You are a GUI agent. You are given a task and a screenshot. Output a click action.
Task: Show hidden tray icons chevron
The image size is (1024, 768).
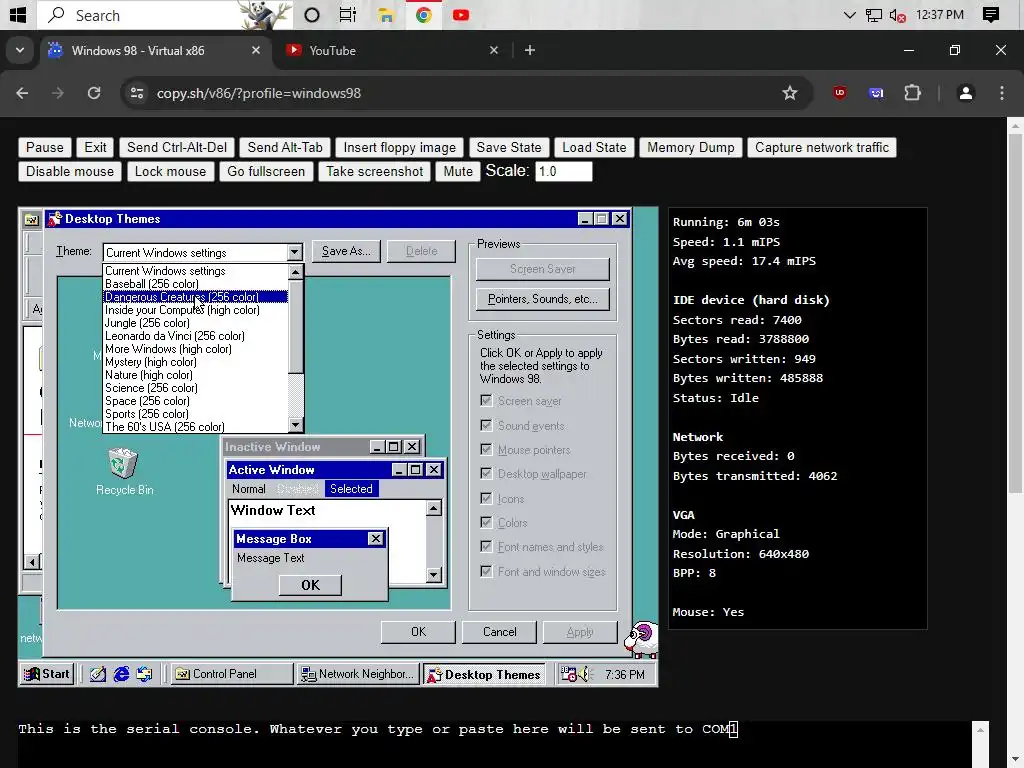(849, 14)
